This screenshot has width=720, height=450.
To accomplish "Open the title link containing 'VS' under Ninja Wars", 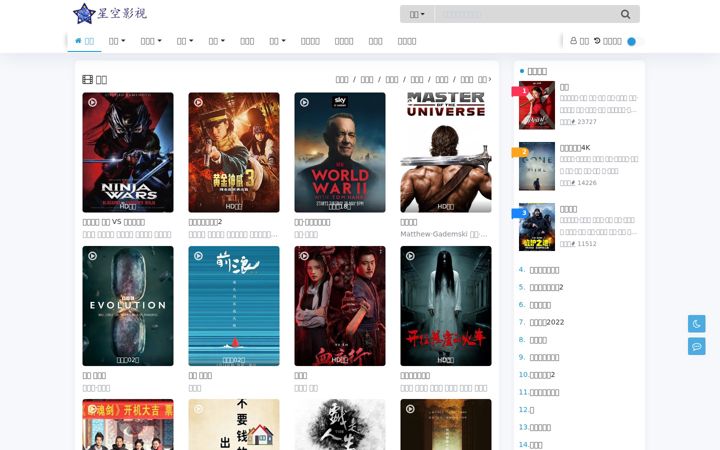I will [x=113, y=222].
